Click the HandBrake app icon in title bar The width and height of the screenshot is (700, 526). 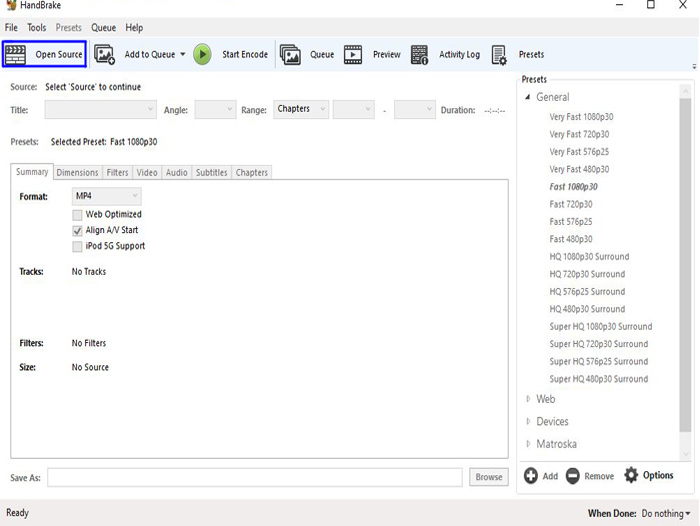pos(12,5)
